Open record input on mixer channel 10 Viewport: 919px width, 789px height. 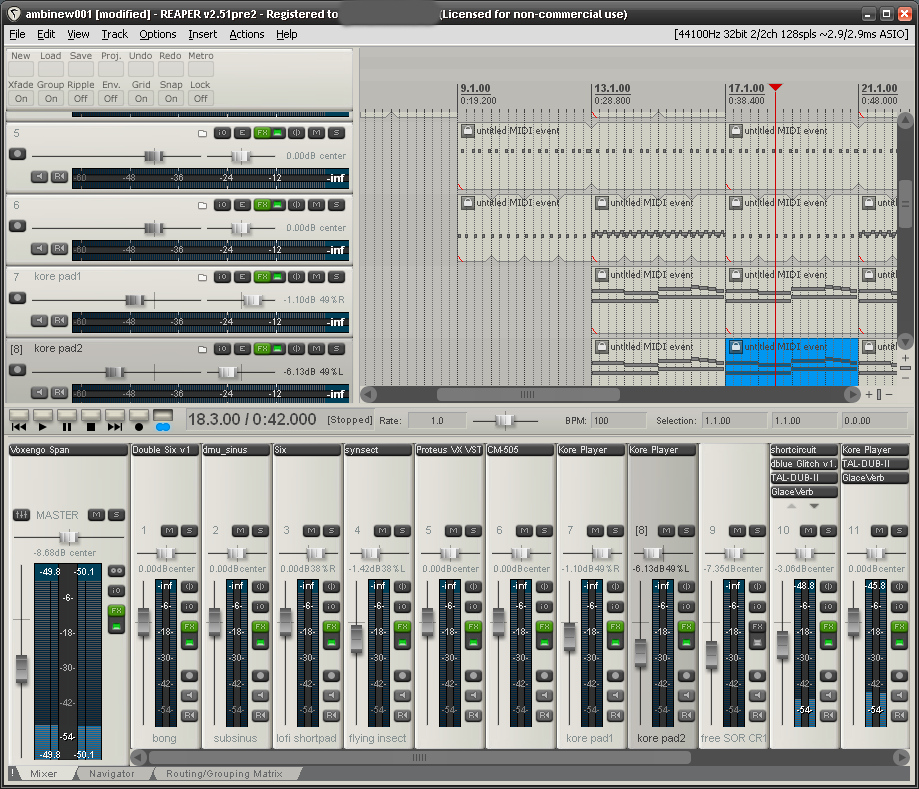[828, 716]
